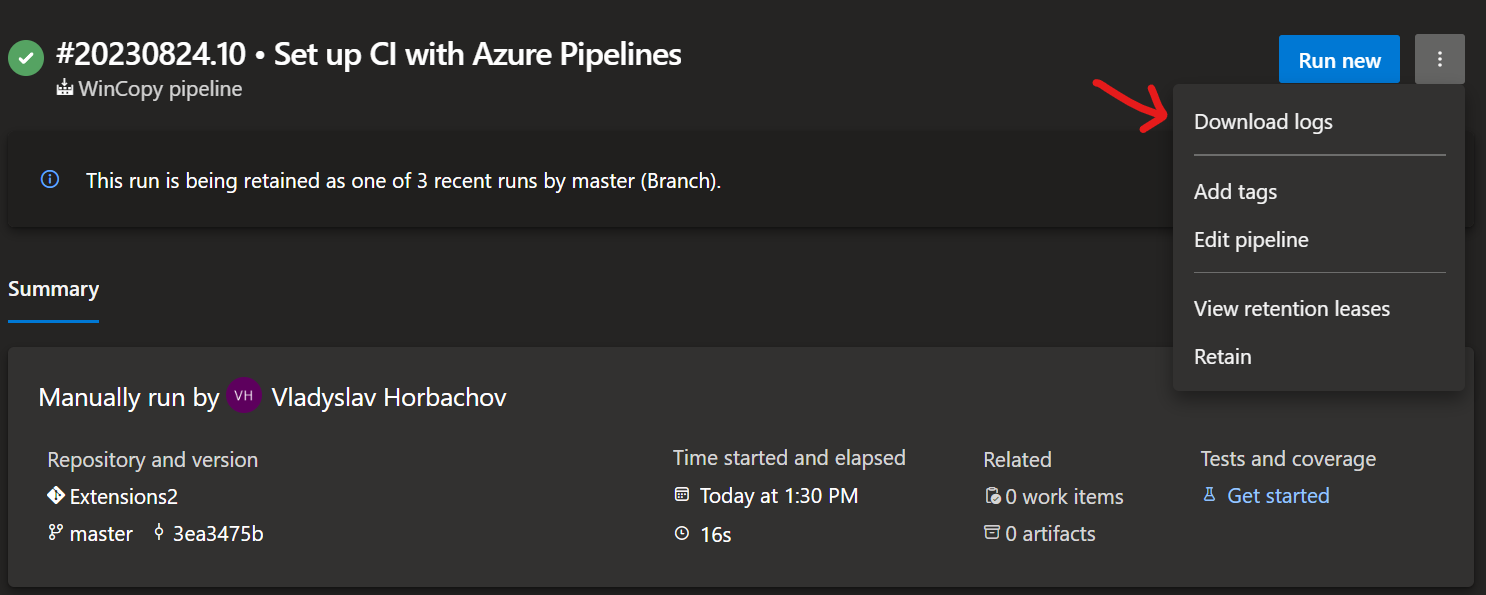Click the clock icon beside 16s
Viewport: 1486px width, 595px height.
682,533
